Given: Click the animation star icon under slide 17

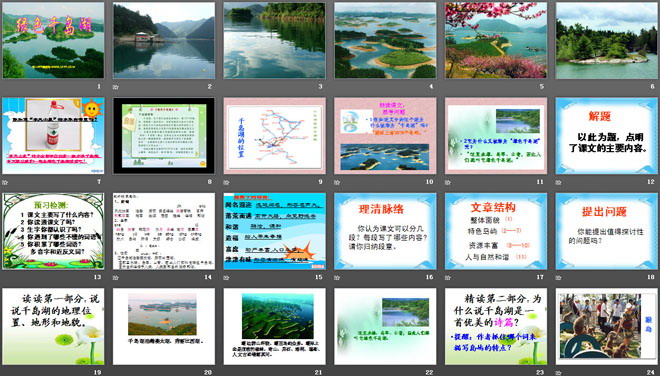Looking at the screenshot, I should tap(448, 277).
